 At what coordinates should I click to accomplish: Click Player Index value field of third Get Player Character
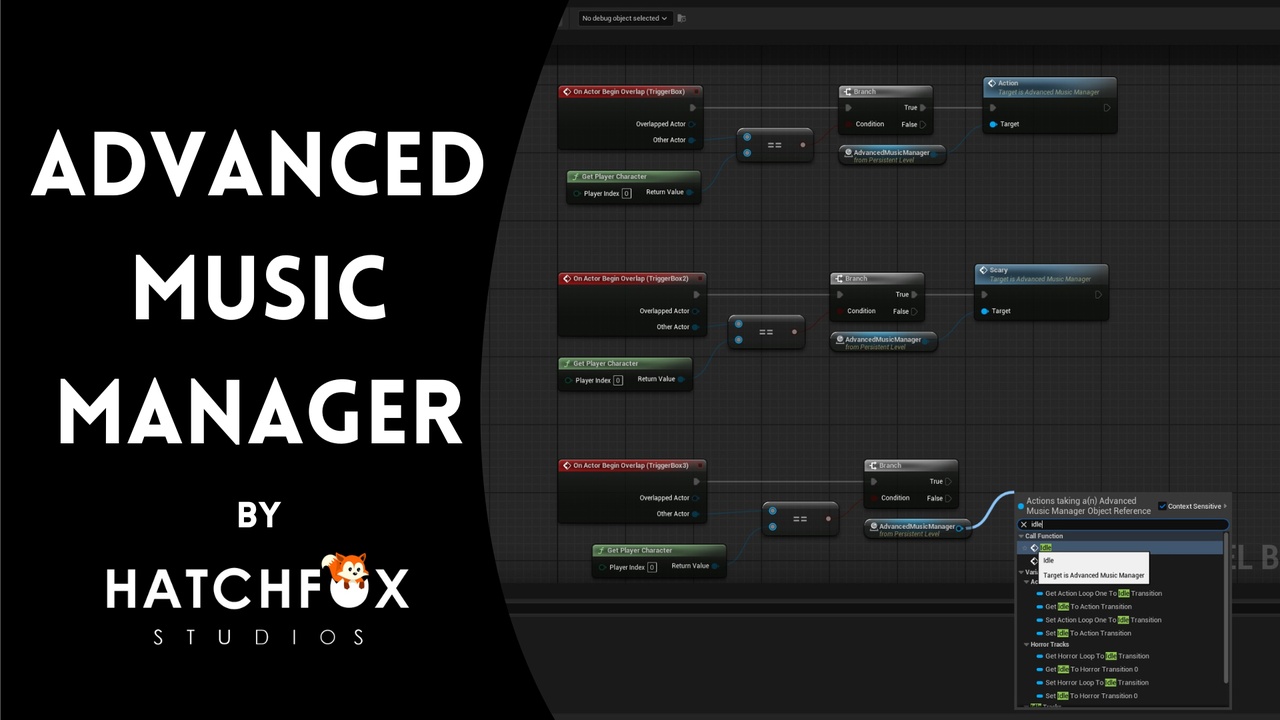tap(652, 567)
